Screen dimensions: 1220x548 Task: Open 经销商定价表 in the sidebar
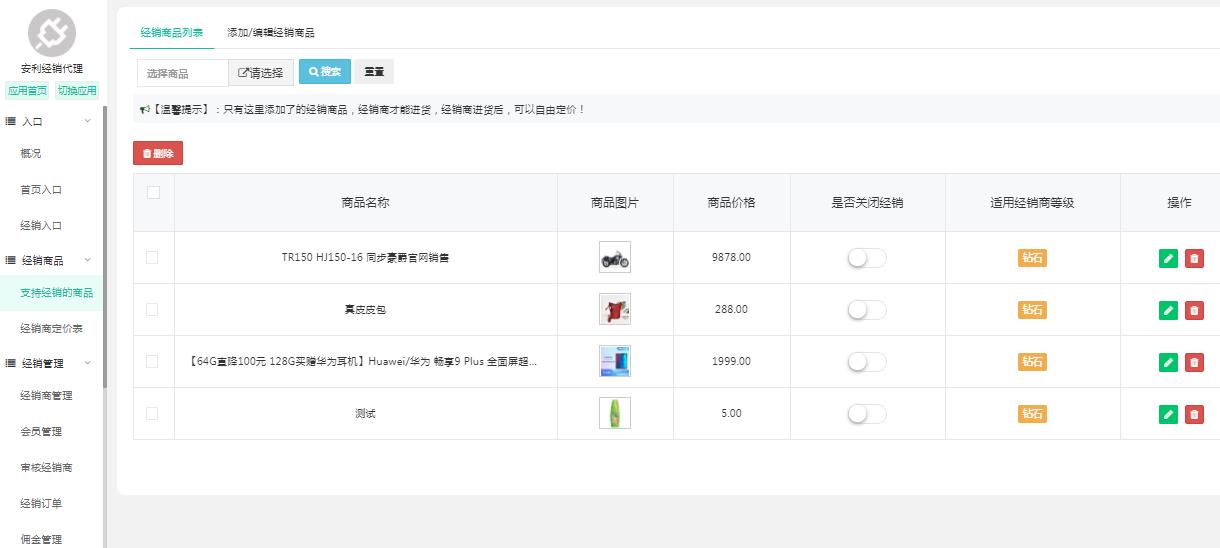51,328
